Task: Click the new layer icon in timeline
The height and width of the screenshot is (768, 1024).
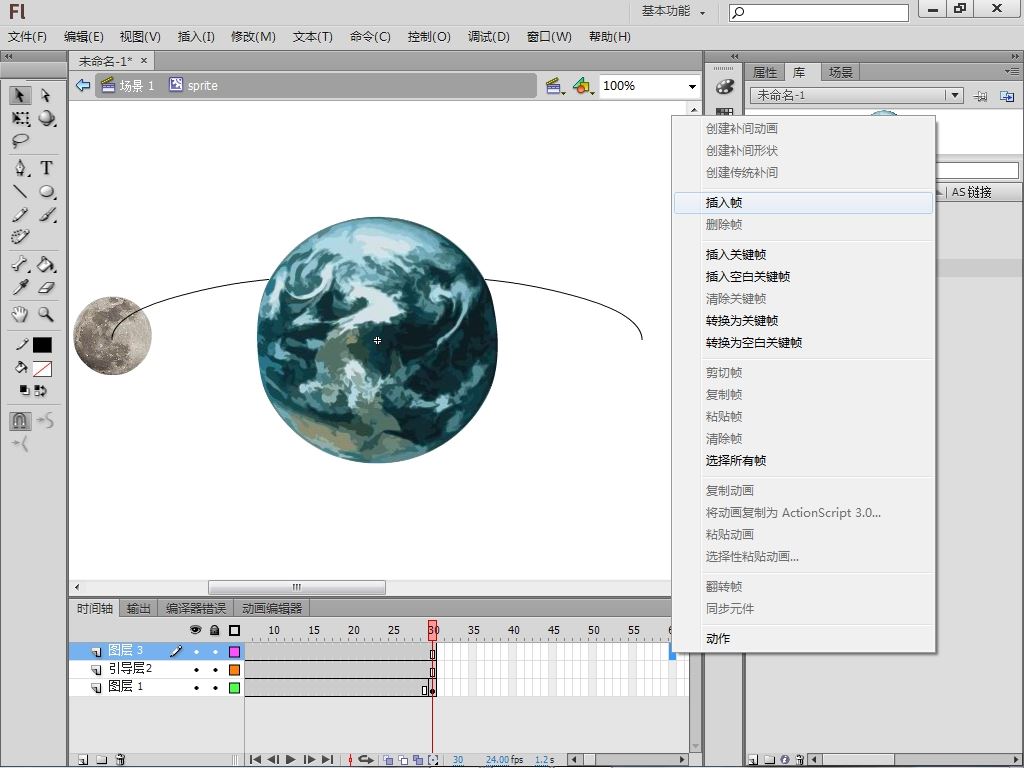Action: point(83,760)
